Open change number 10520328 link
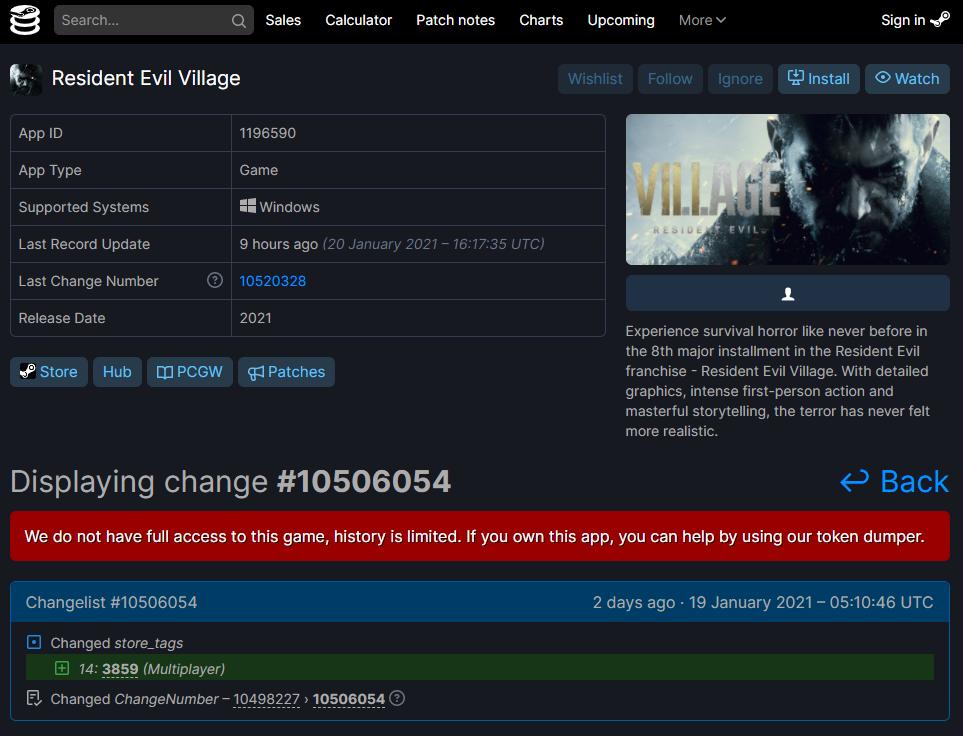The image size is (963, 736). coord(273,281)
